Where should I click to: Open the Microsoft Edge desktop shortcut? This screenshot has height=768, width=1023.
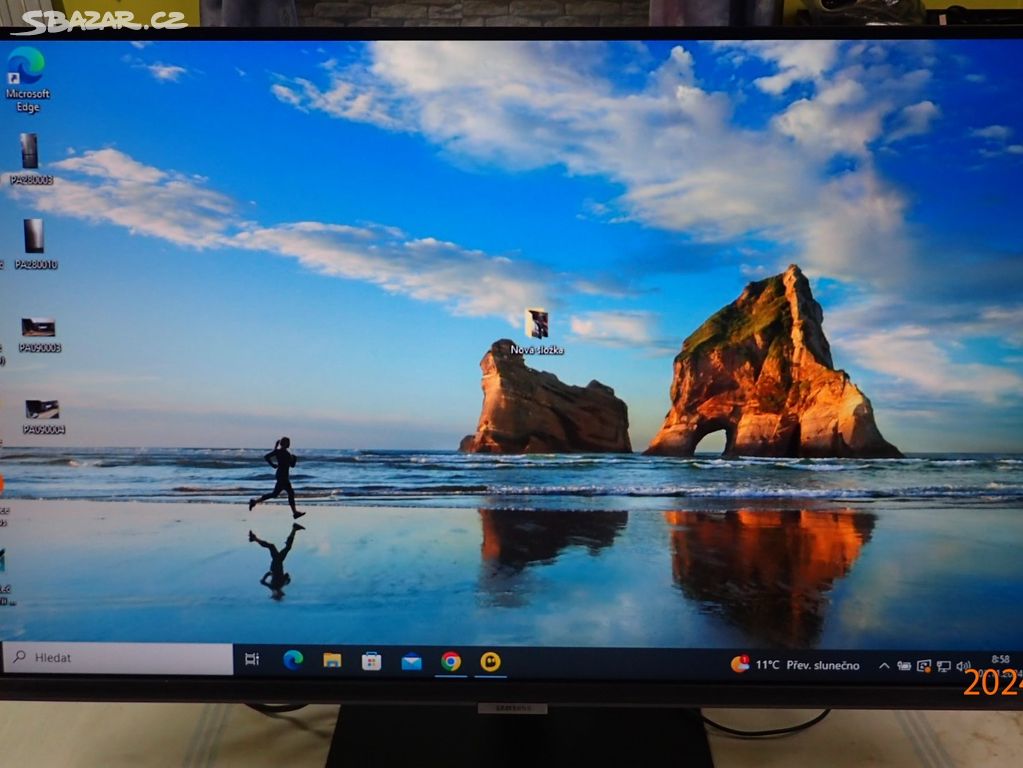click(x=27, y=80)
